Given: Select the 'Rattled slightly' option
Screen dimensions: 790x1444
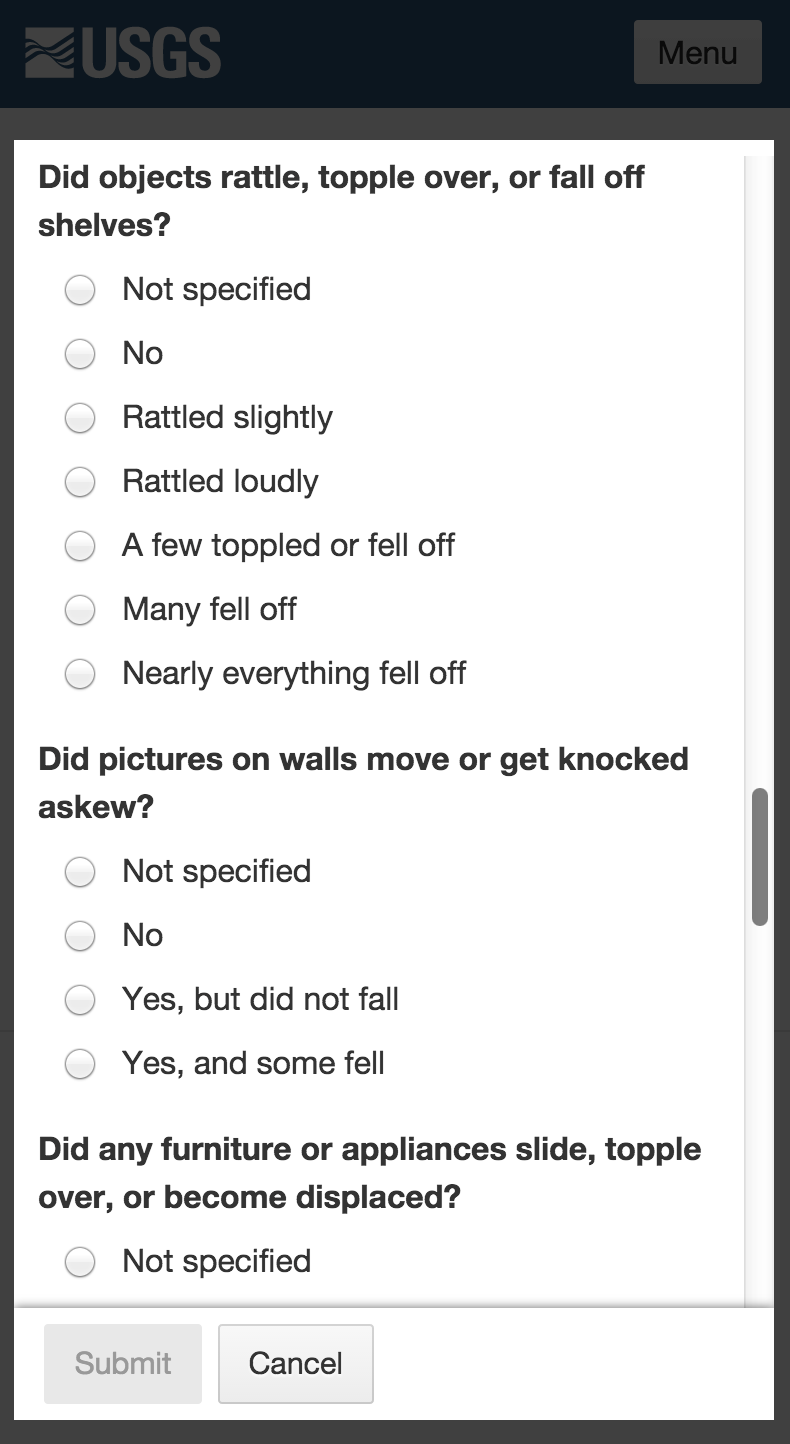Looking at the screenshot, I should point(80,418).
